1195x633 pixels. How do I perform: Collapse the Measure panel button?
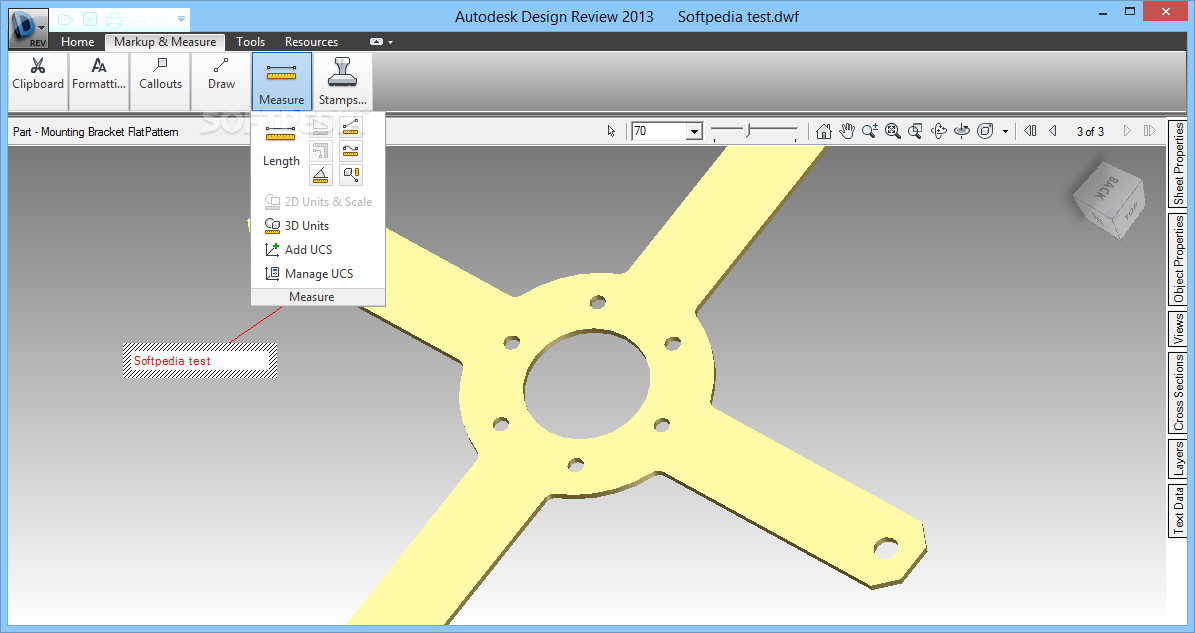pyautogui.click(x=281, y=82)
